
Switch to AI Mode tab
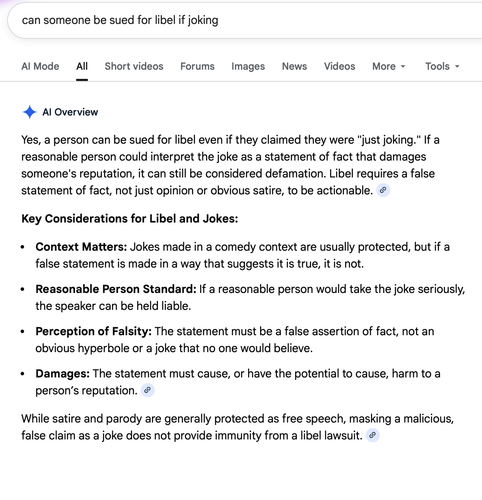pos(40,66)
